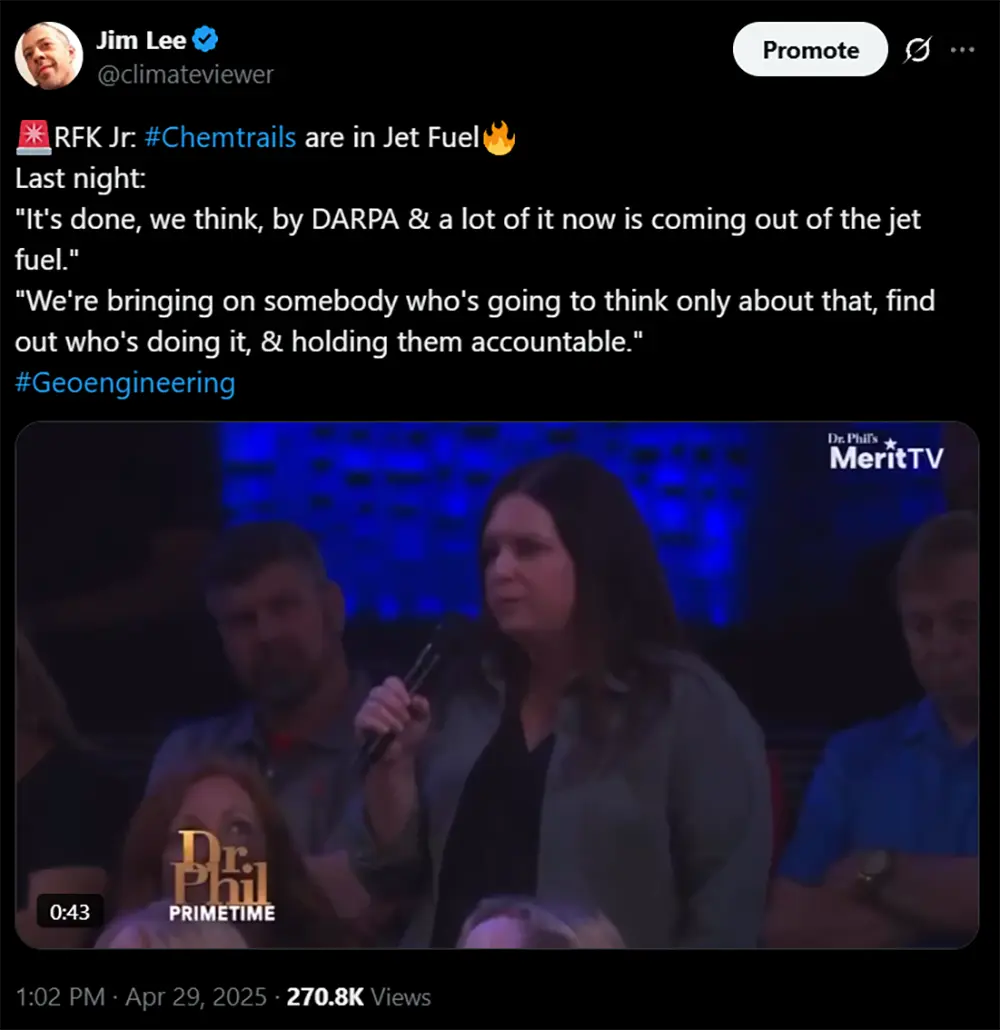1000x1030 pixels.
Task: Click the Grok slashed-circle icon
Action: [917, 49]
